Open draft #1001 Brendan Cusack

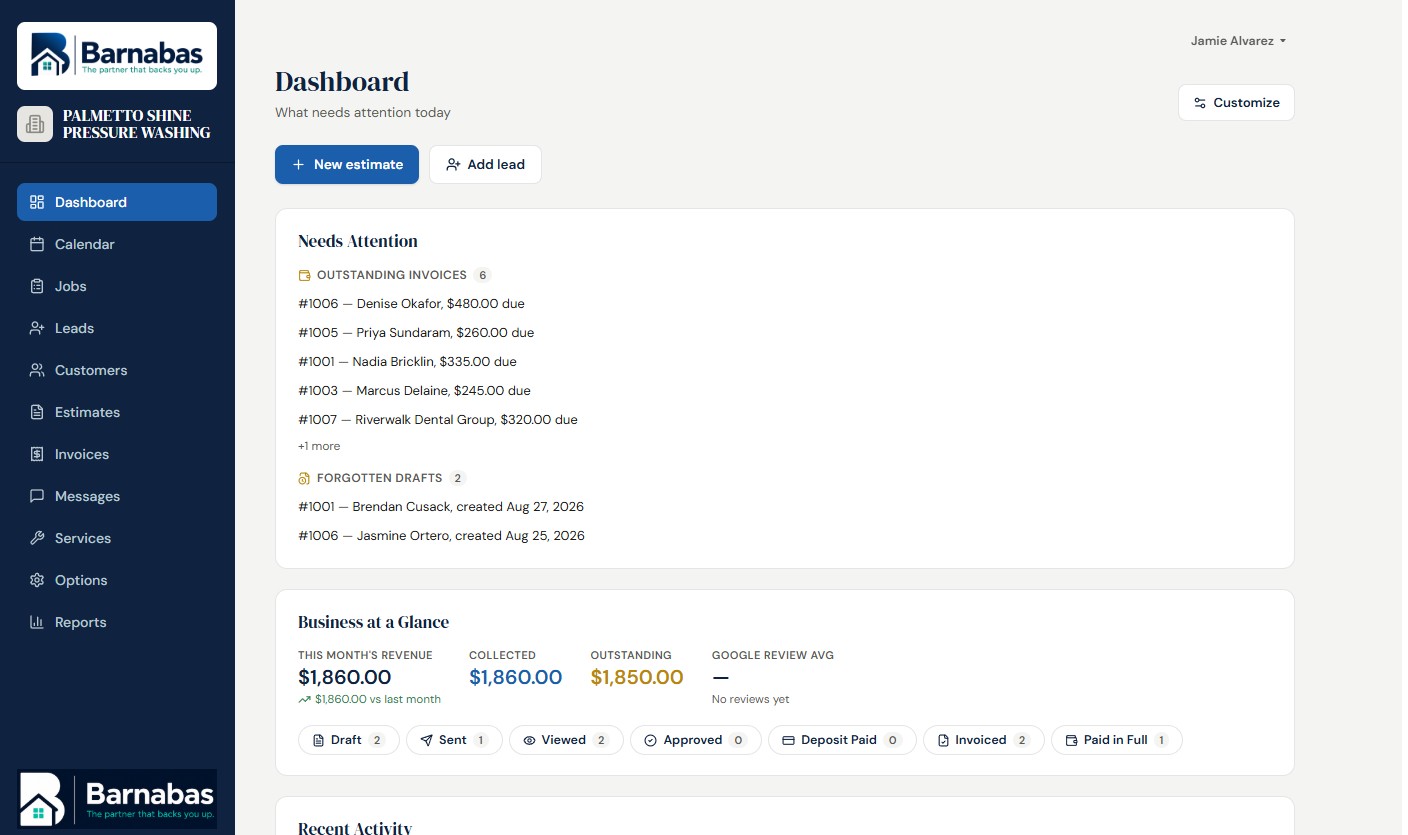441,506
